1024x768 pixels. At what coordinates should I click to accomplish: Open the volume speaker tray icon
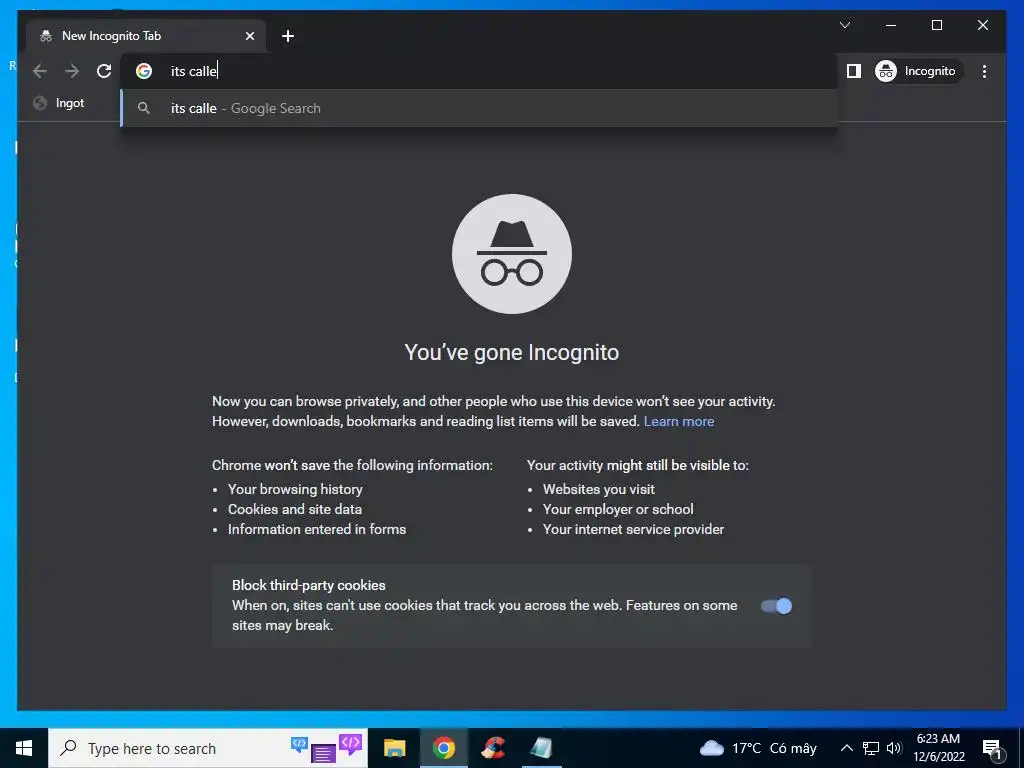tap(894, 748)
